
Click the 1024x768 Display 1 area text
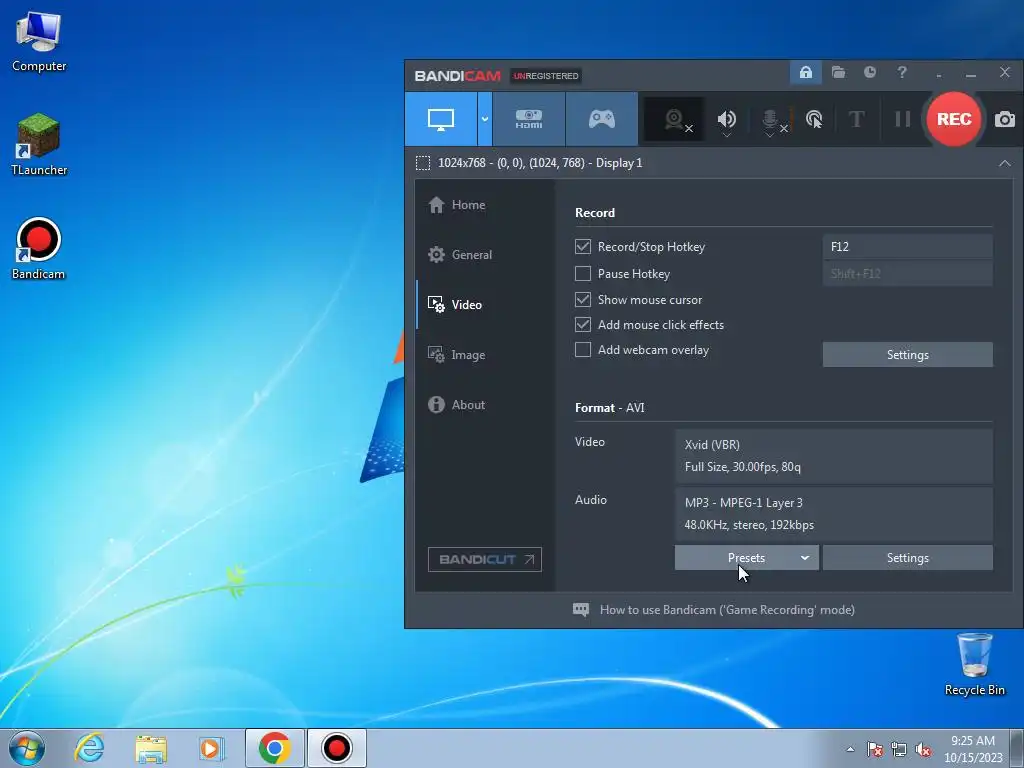point(540,163)
